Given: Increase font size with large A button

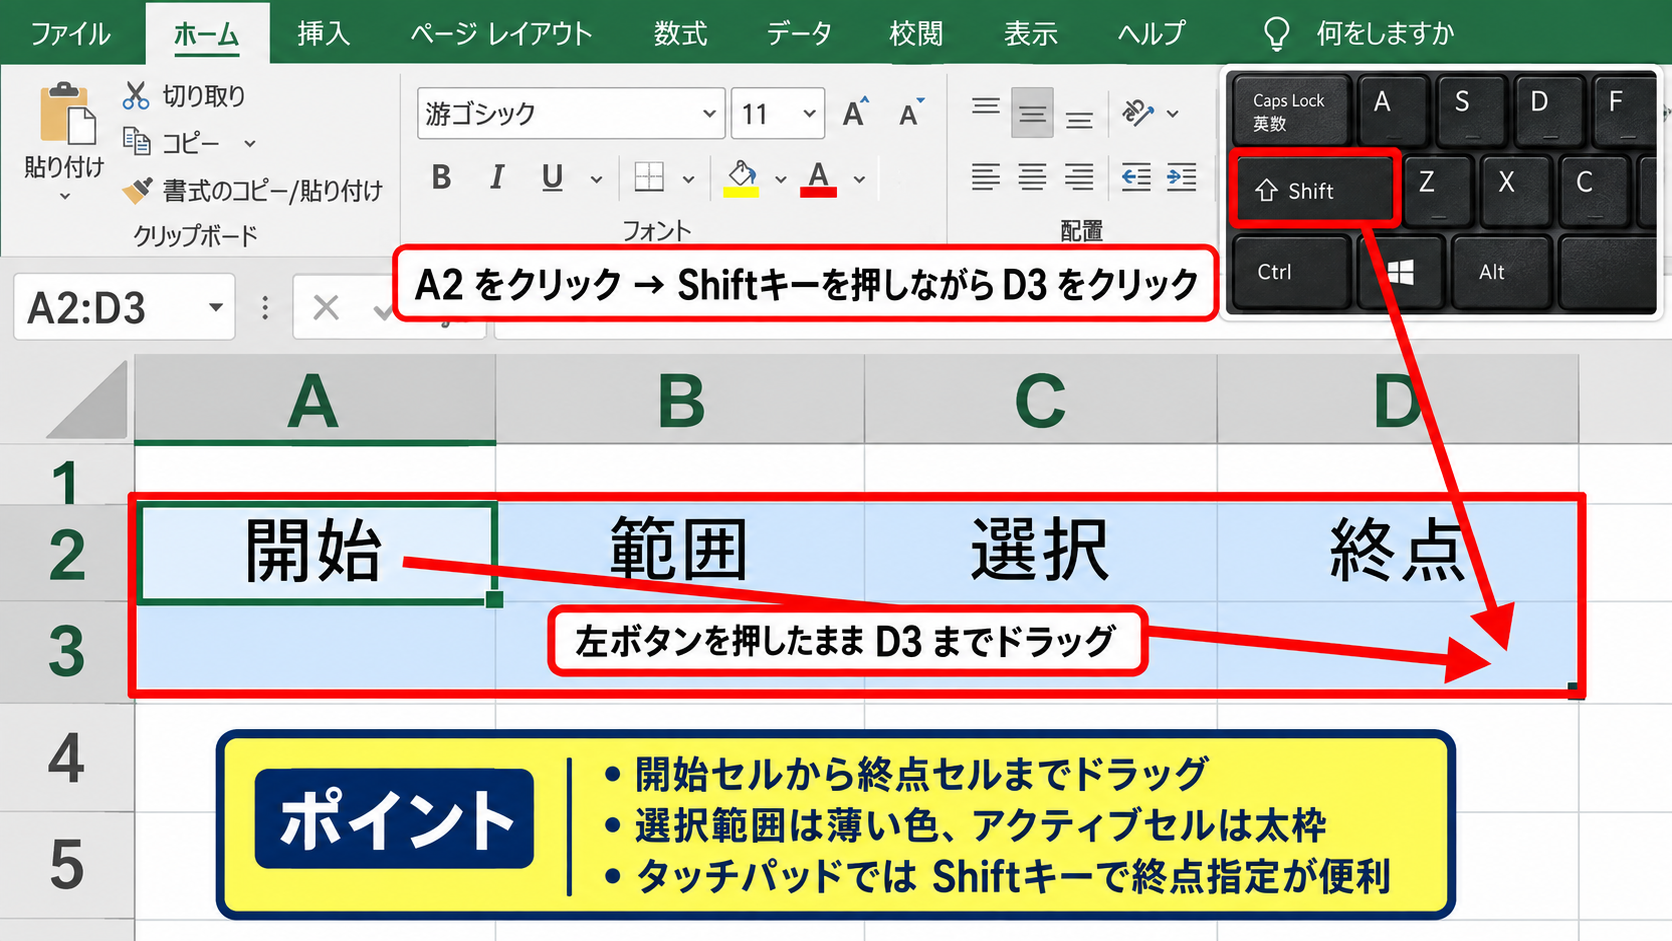Looking at the screenshot, I should click(x=855, y=113).
